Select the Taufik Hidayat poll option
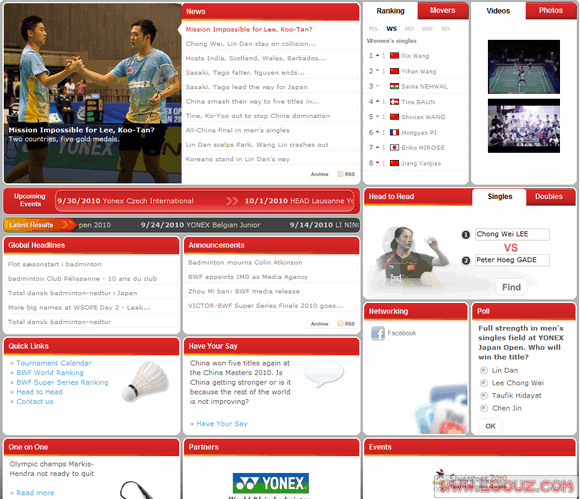Screen dimensions: 580x499 pos(483,395)
